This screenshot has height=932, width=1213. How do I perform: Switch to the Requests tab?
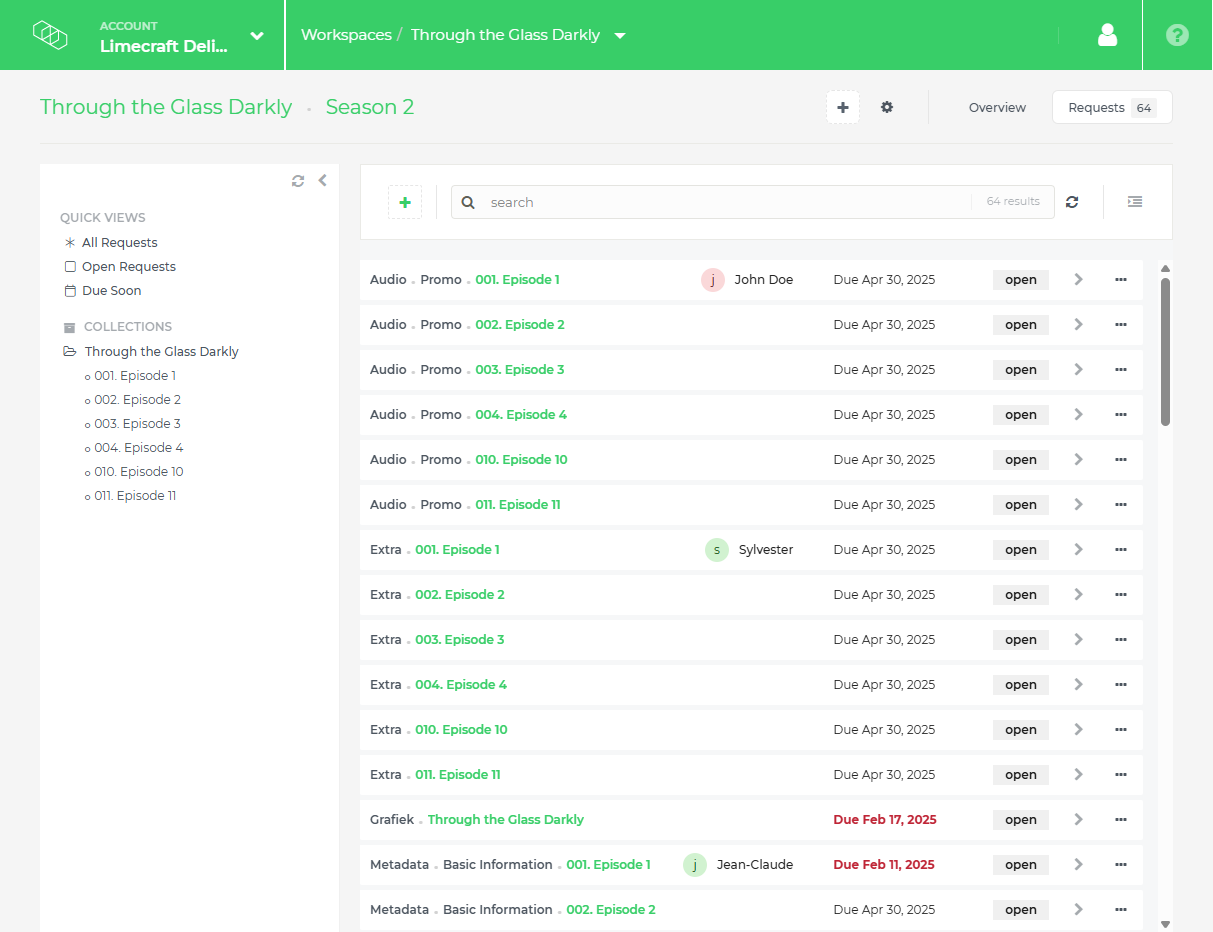point(1112,107)
